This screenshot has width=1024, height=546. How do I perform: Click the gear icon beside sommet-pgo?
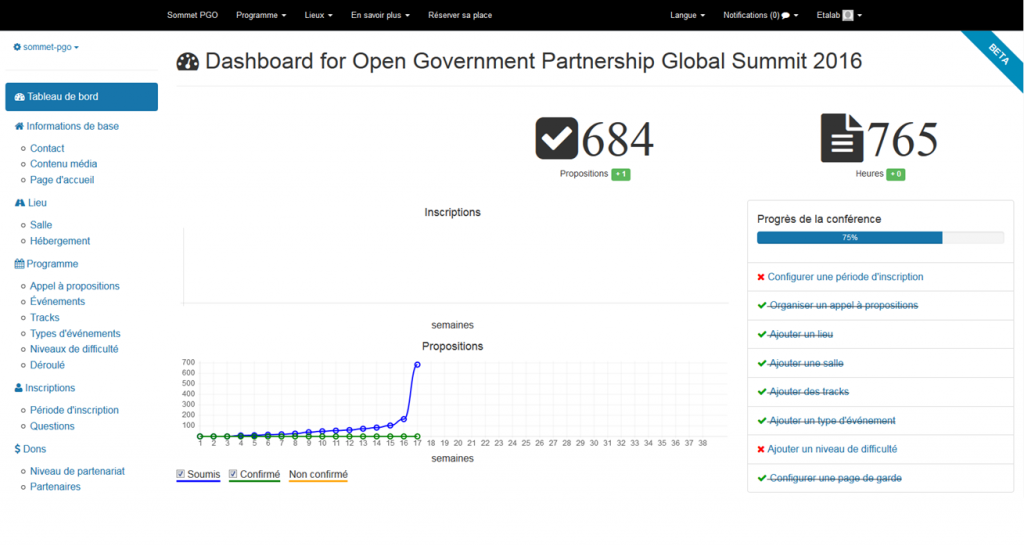click(17, 47)
